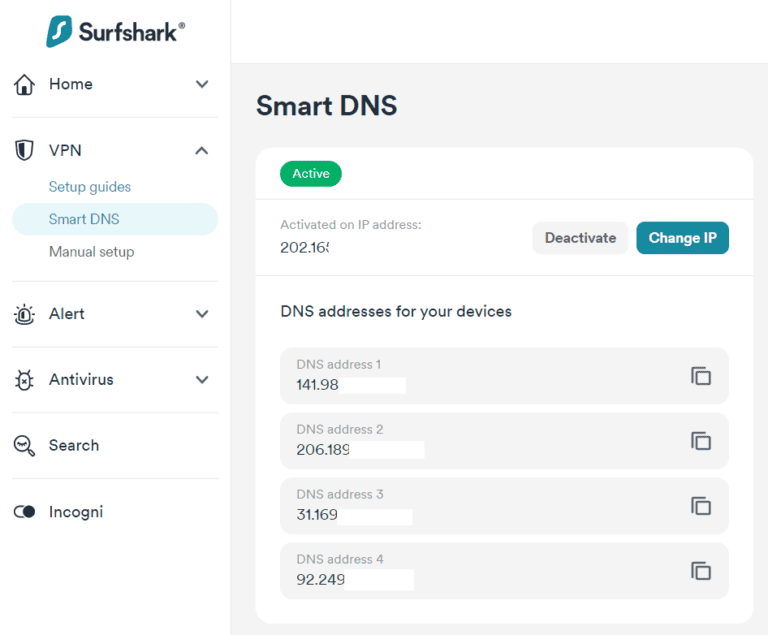Collapse the VPN section chevron

(x=202, y=151)
